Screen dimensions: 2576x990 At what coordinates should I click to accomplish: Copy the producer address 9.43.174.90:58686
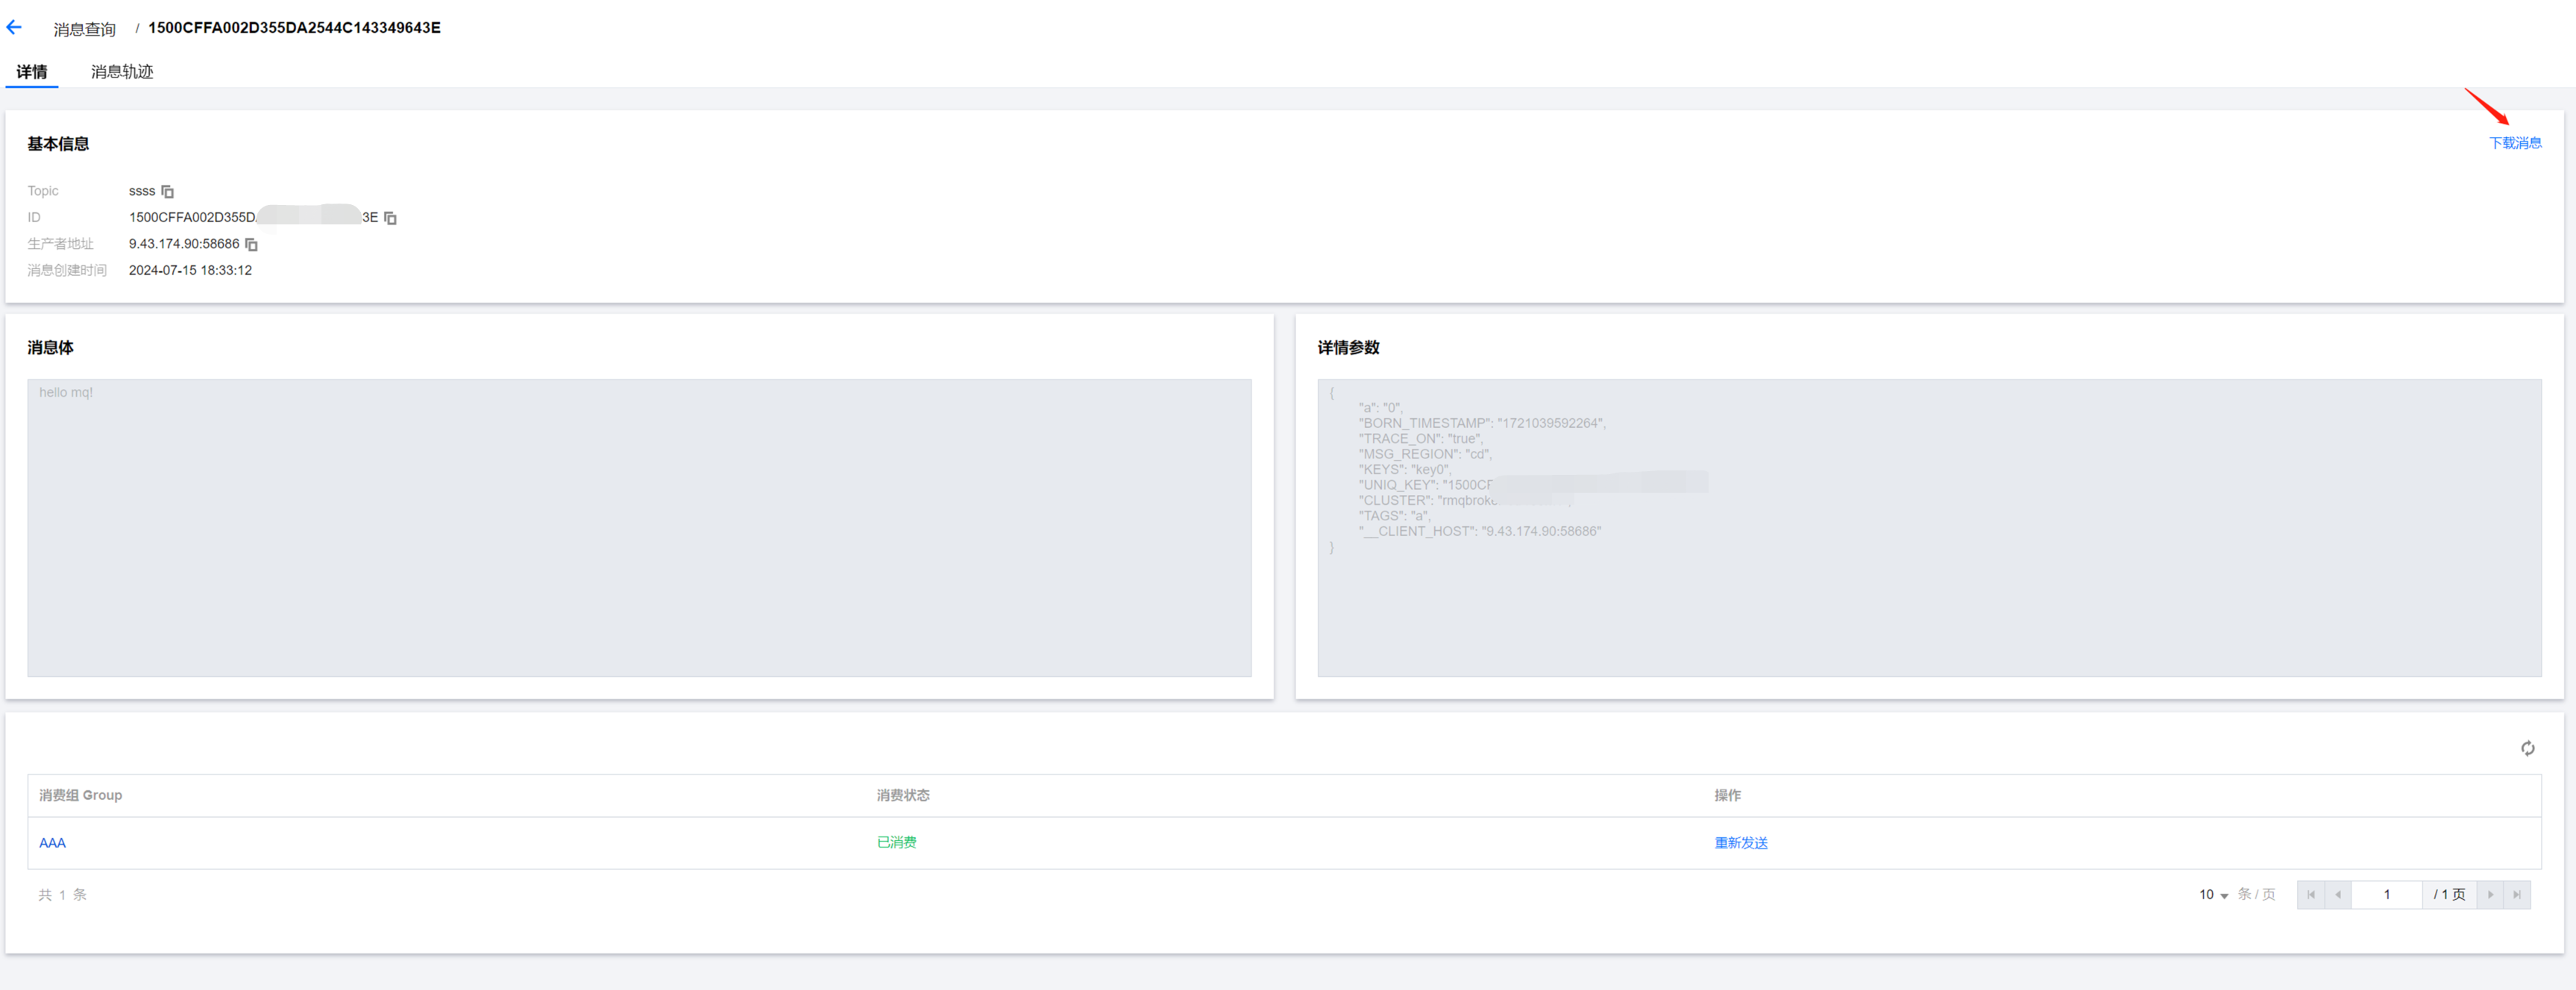[x=252, y=244]
